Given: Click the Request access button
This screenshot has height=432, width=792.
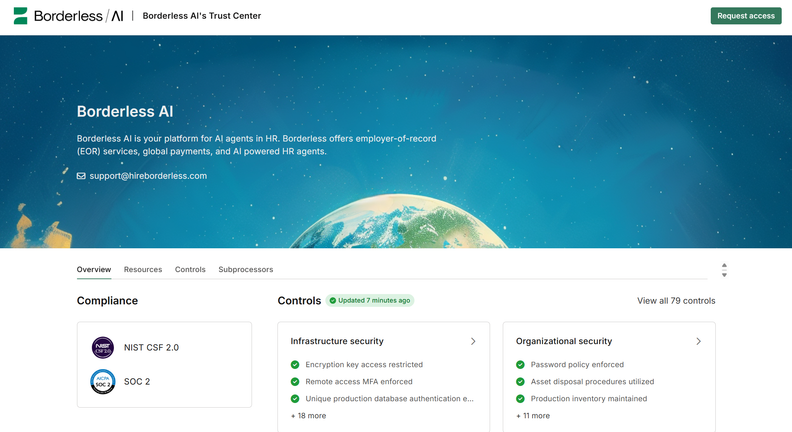Looking at the screenshot, I should [746, 16].
